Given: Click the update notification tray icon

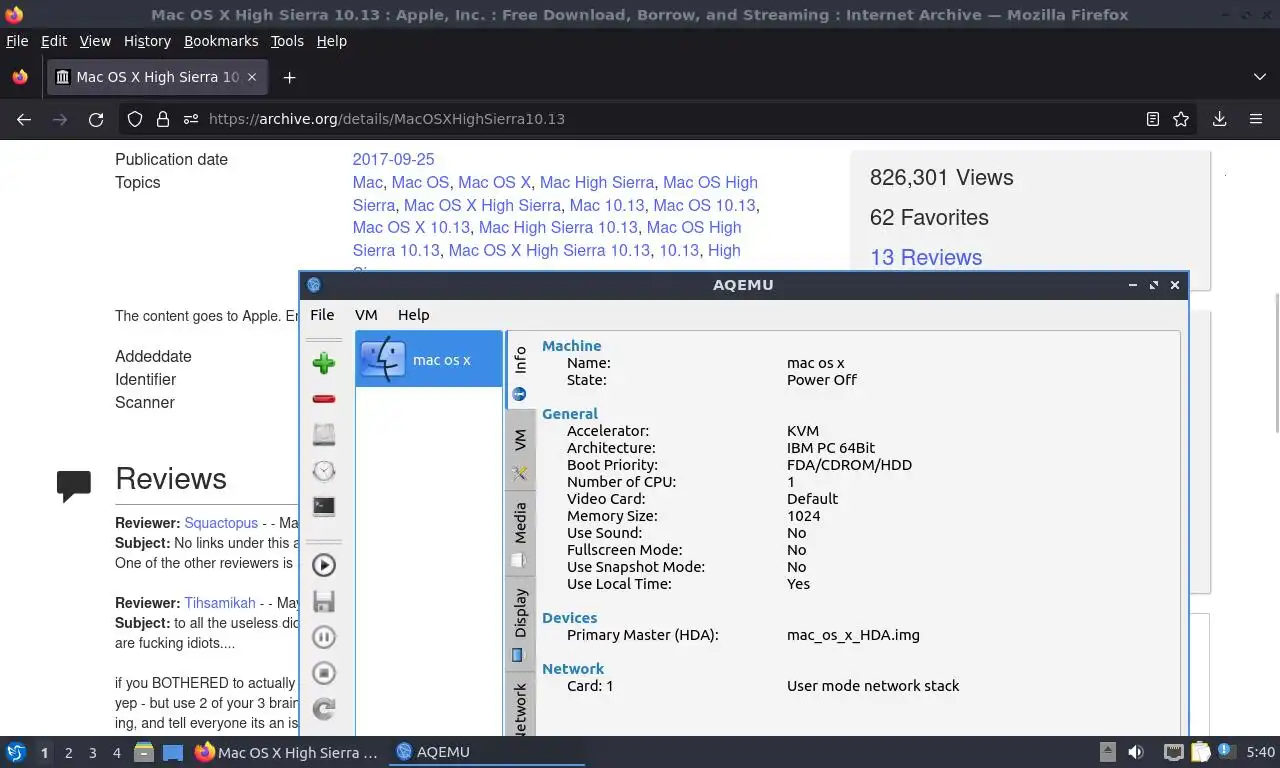Looking at the screenshot, I should click(1227, 752).
